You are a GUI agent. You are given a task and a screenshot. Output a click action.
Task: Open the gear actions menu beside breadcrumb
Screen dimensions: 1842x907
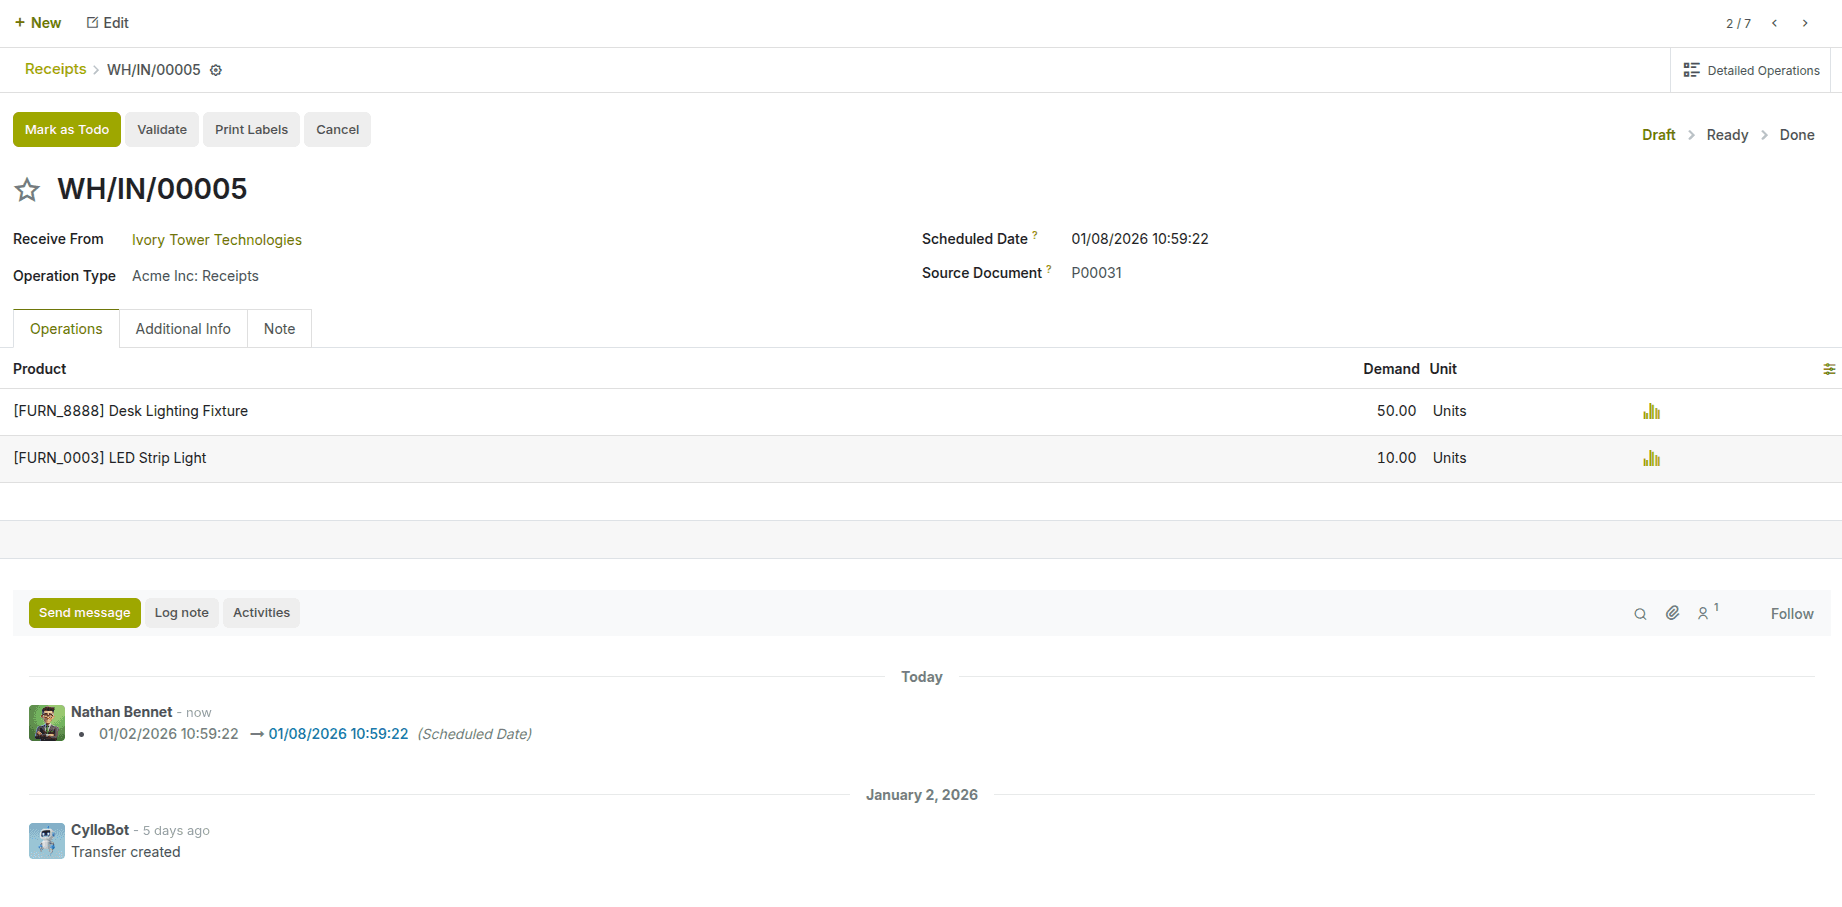tap(216, 70)
